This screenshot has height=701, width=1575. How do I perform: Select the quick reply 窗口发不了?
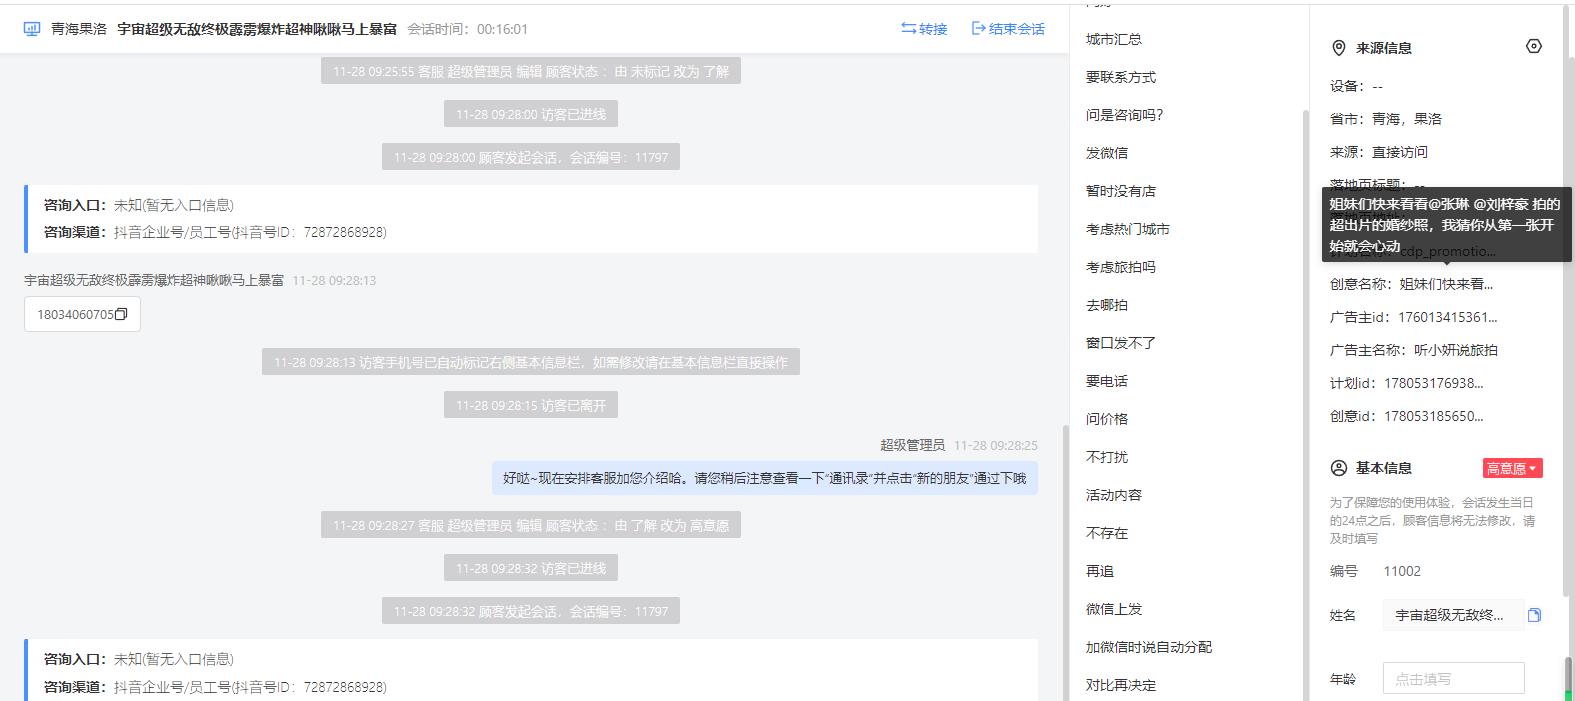1121,343
